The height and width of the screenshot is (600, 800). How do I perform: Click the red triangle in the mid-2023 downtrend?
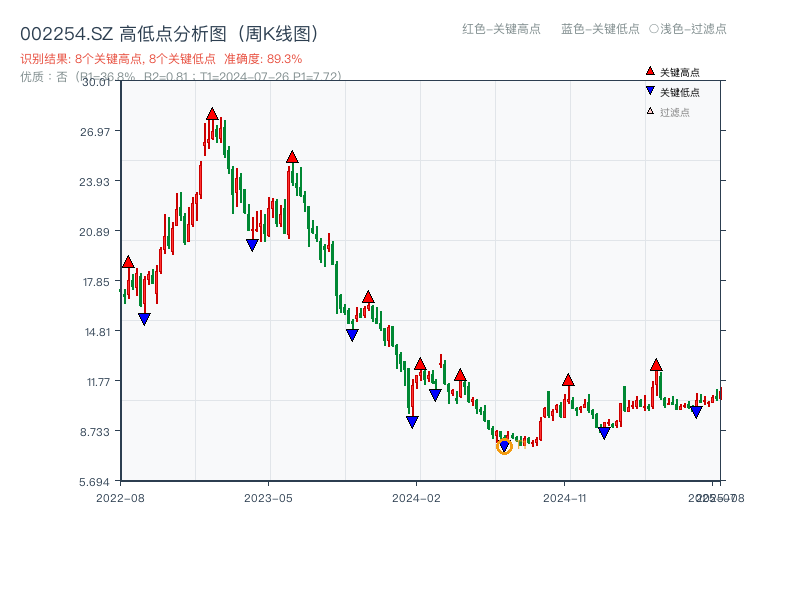coord(369,296)
